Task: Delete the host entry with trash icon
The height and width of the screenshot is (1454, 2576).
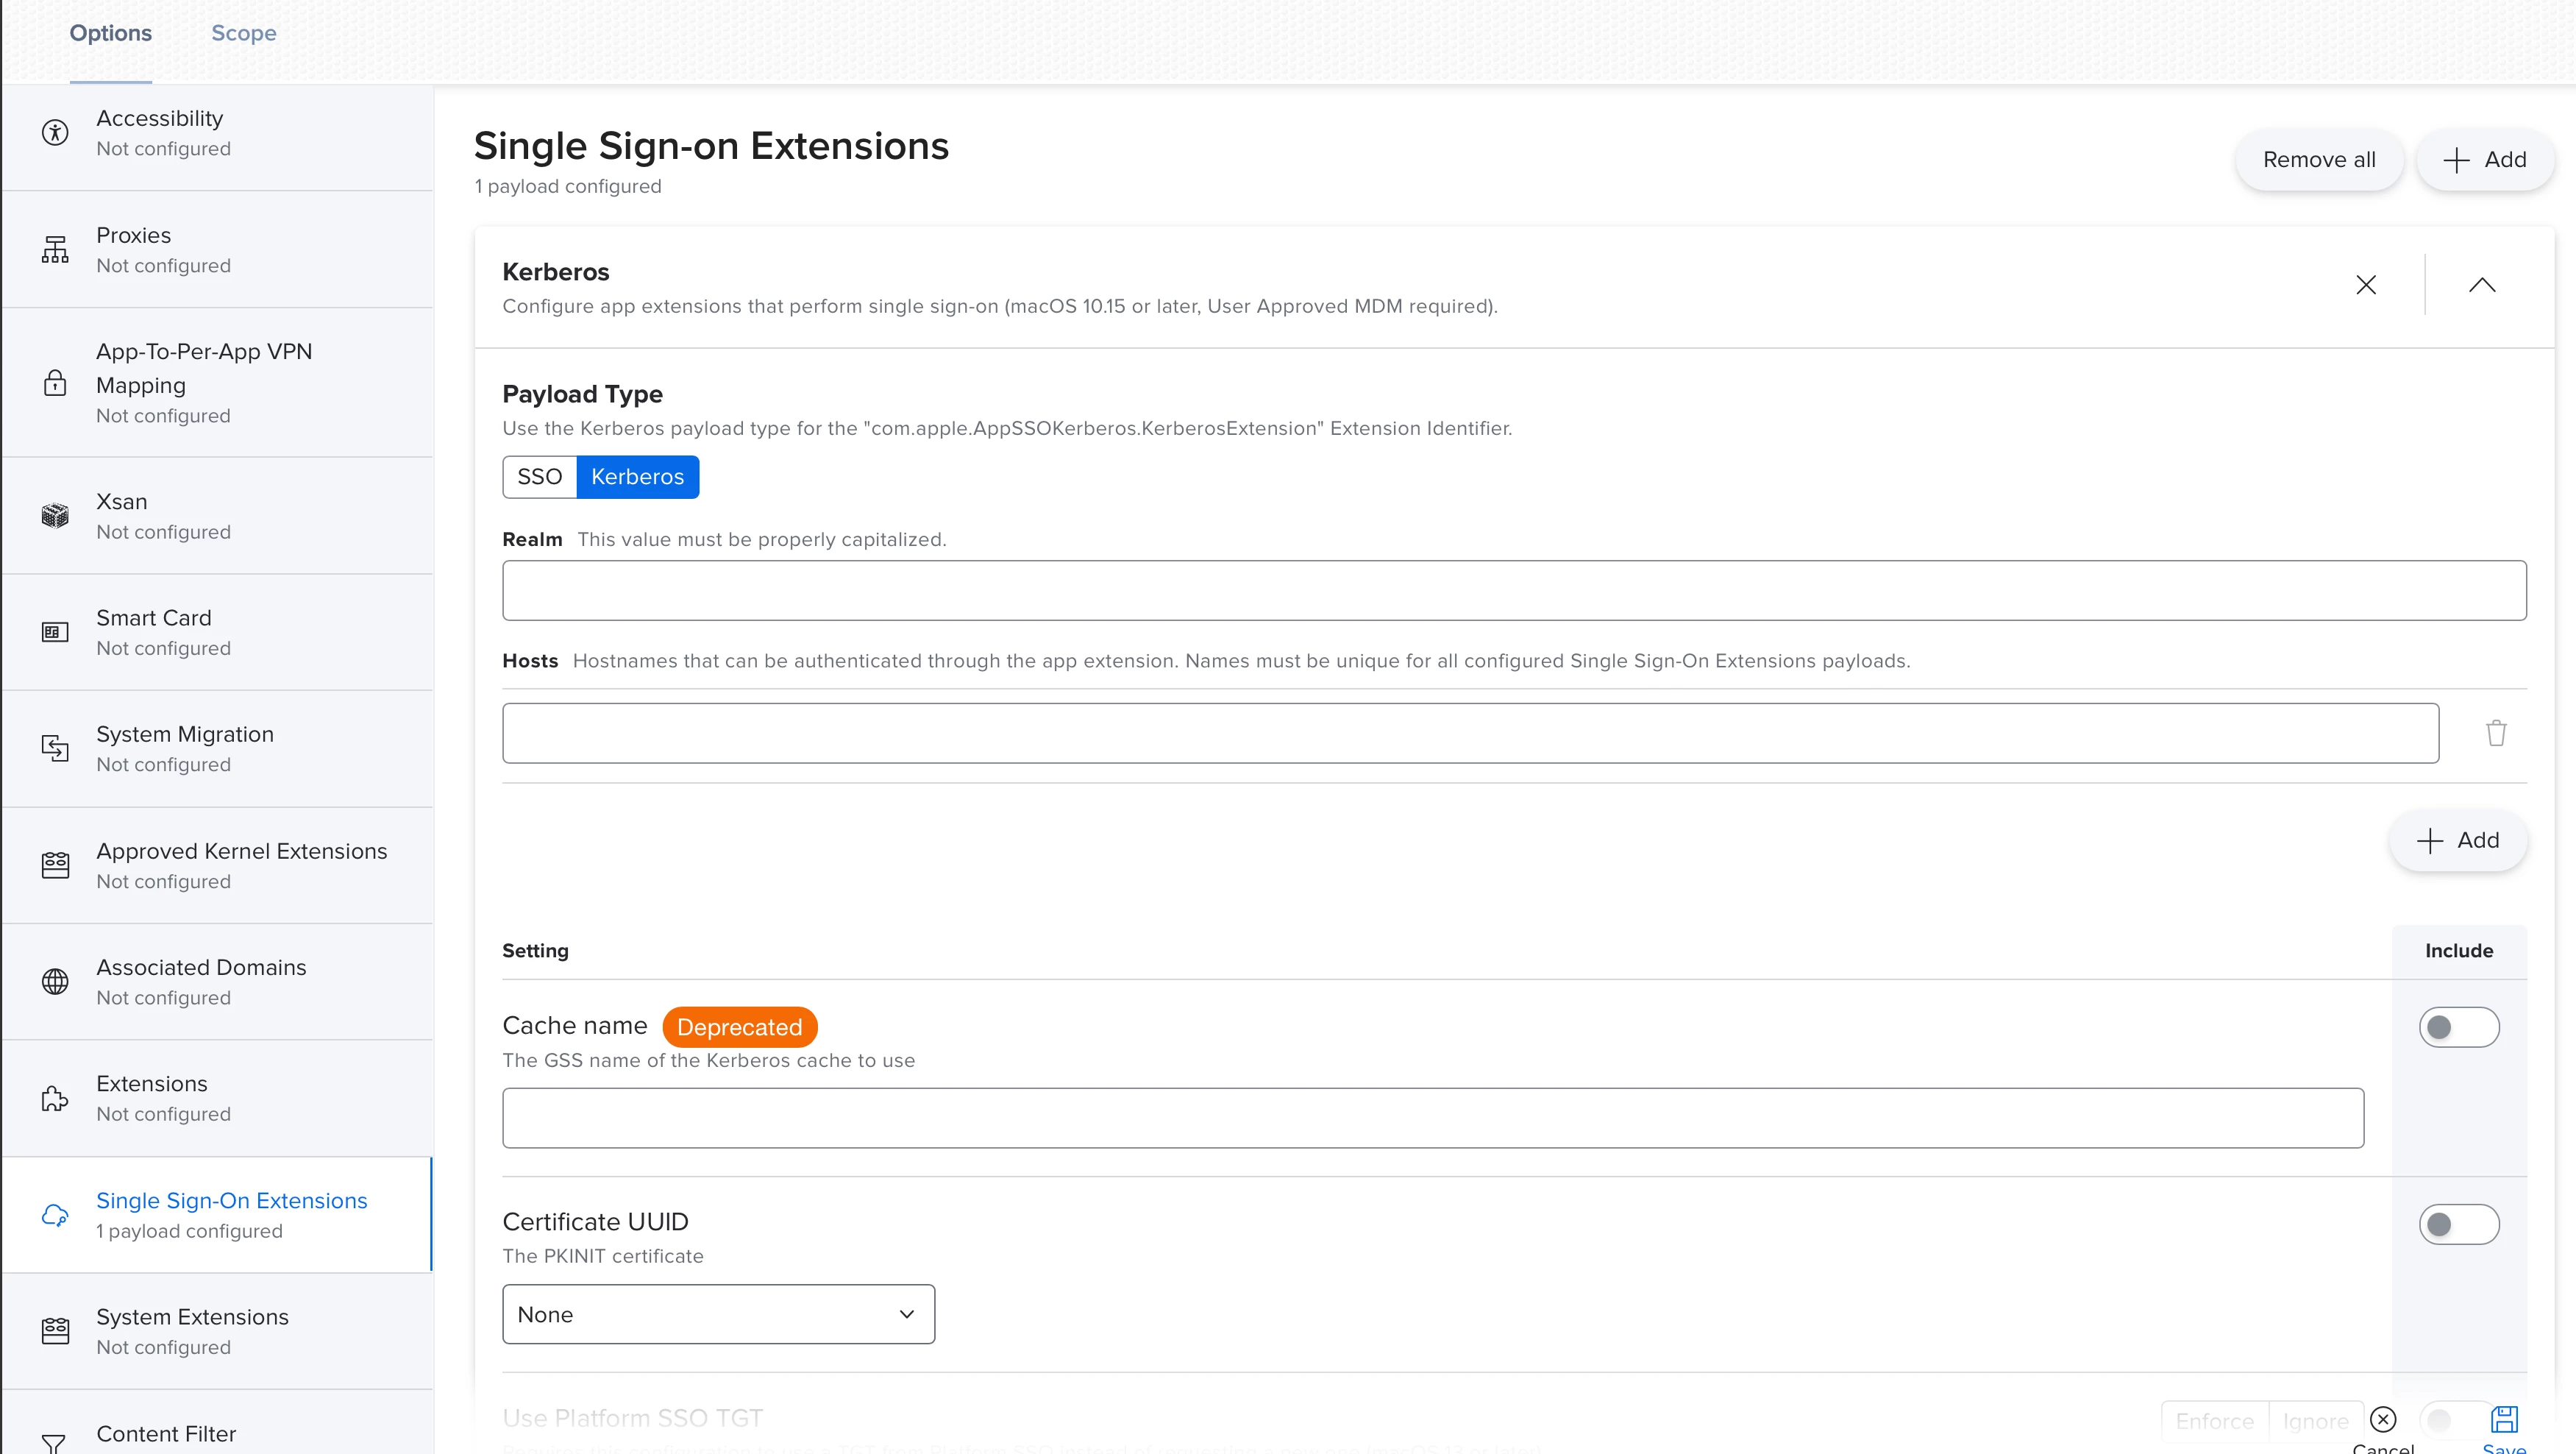Action: point(2496,733)
